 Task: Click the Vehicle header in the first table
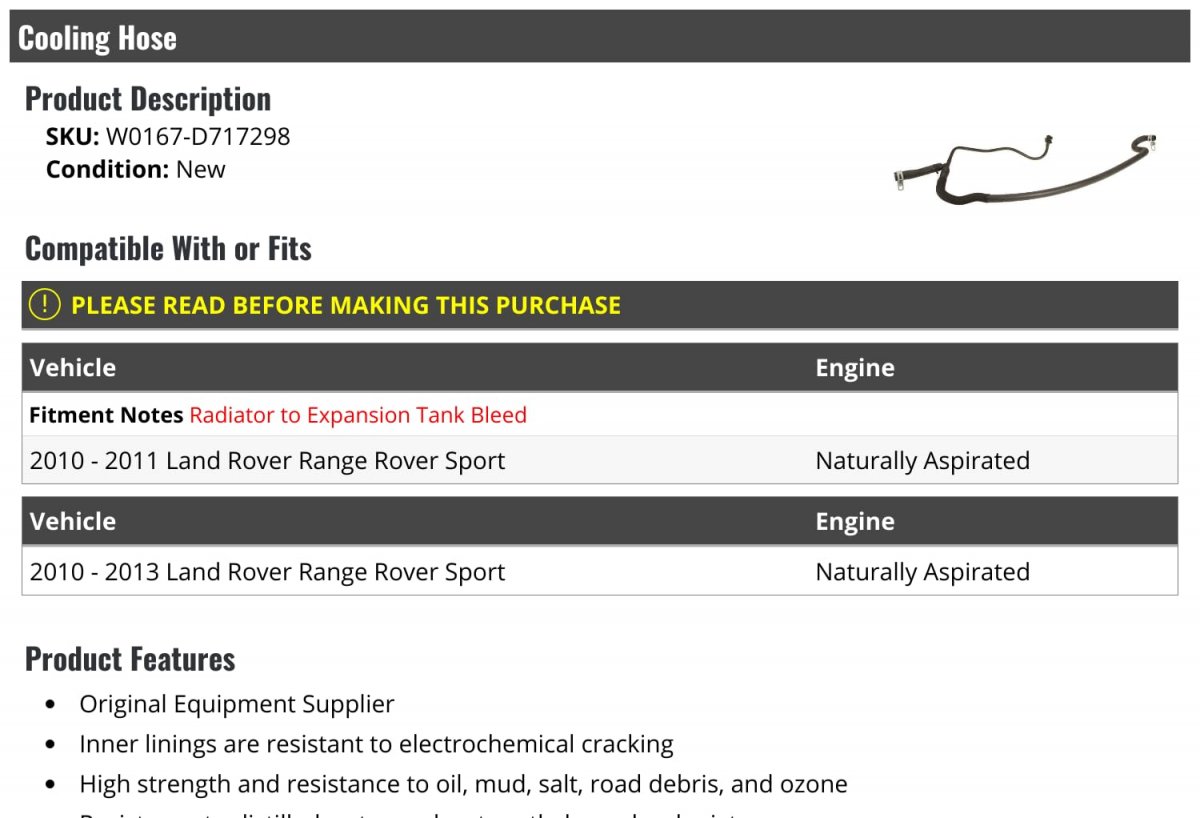coord(73,368)
